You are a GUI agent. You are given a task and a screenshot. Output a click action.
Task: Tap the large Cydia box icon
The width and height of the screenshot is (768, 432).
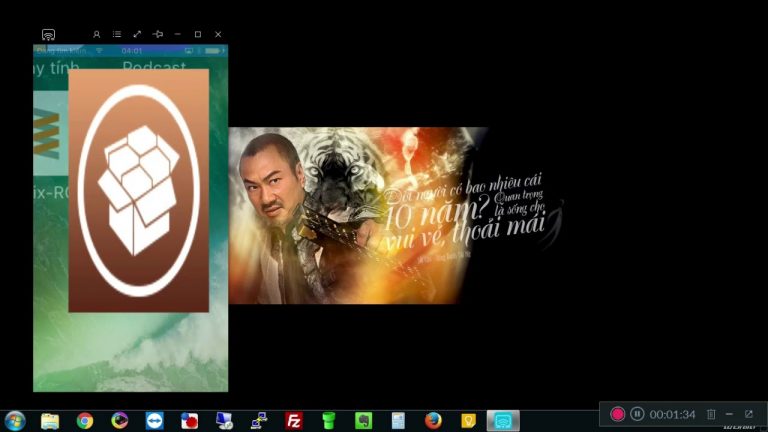(x=139, y=190)
